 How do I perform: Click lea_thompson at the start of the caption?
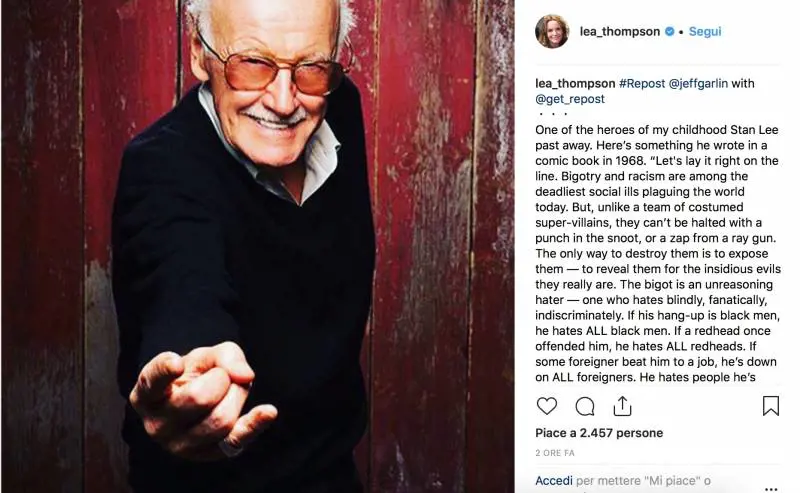575,84
